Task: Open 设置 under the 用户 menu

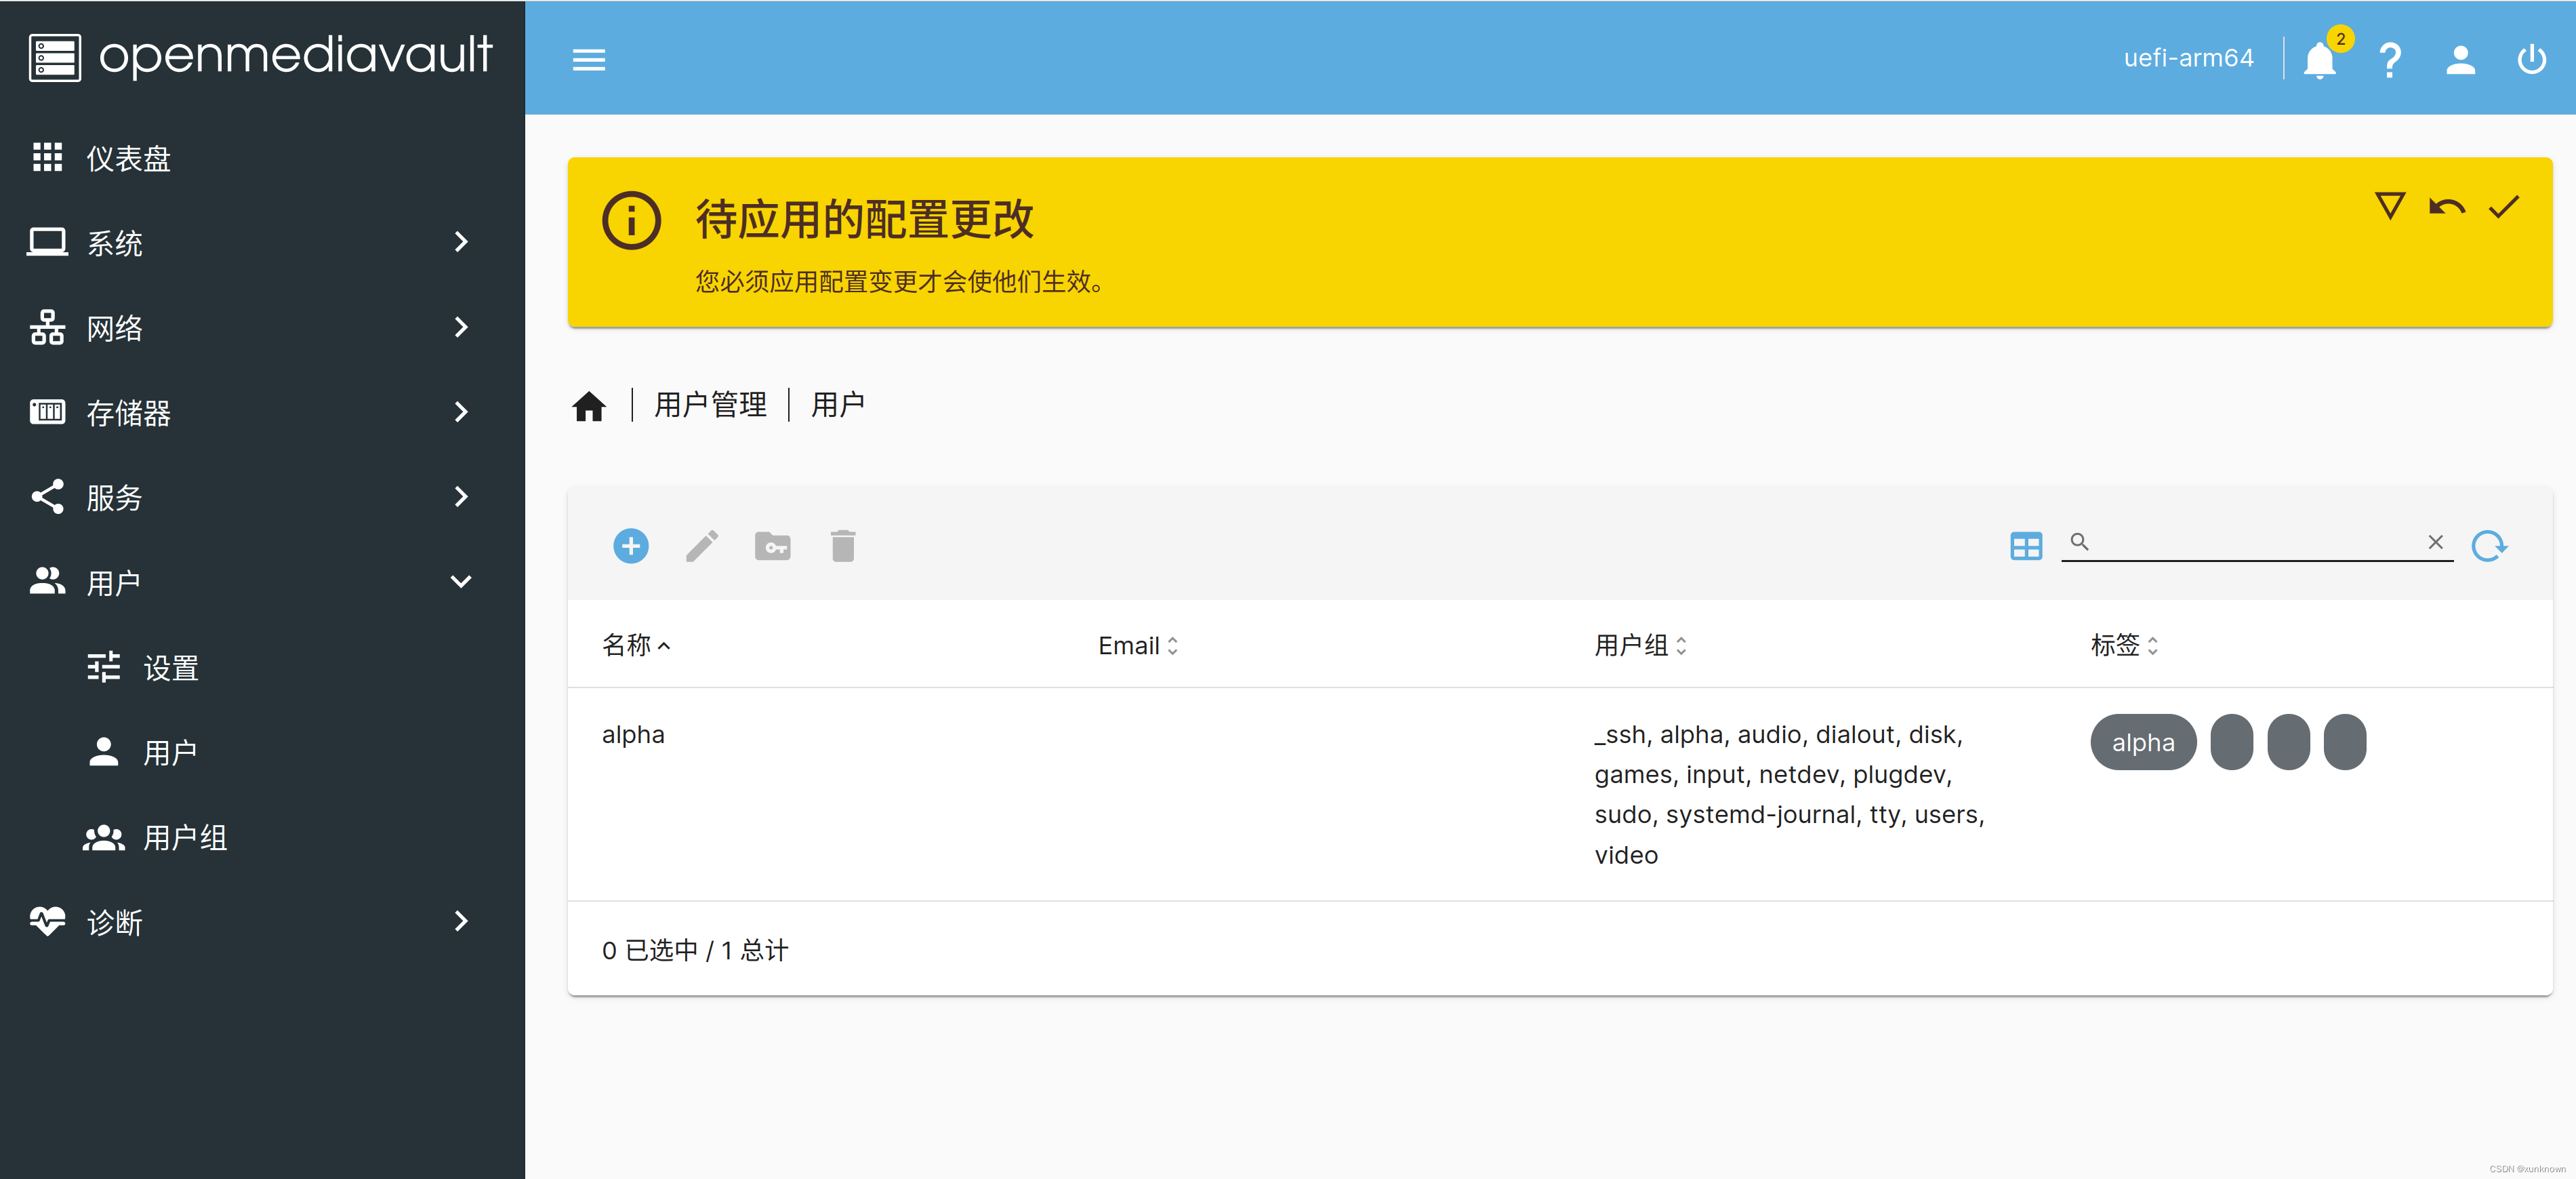Action: pos(170,667)
